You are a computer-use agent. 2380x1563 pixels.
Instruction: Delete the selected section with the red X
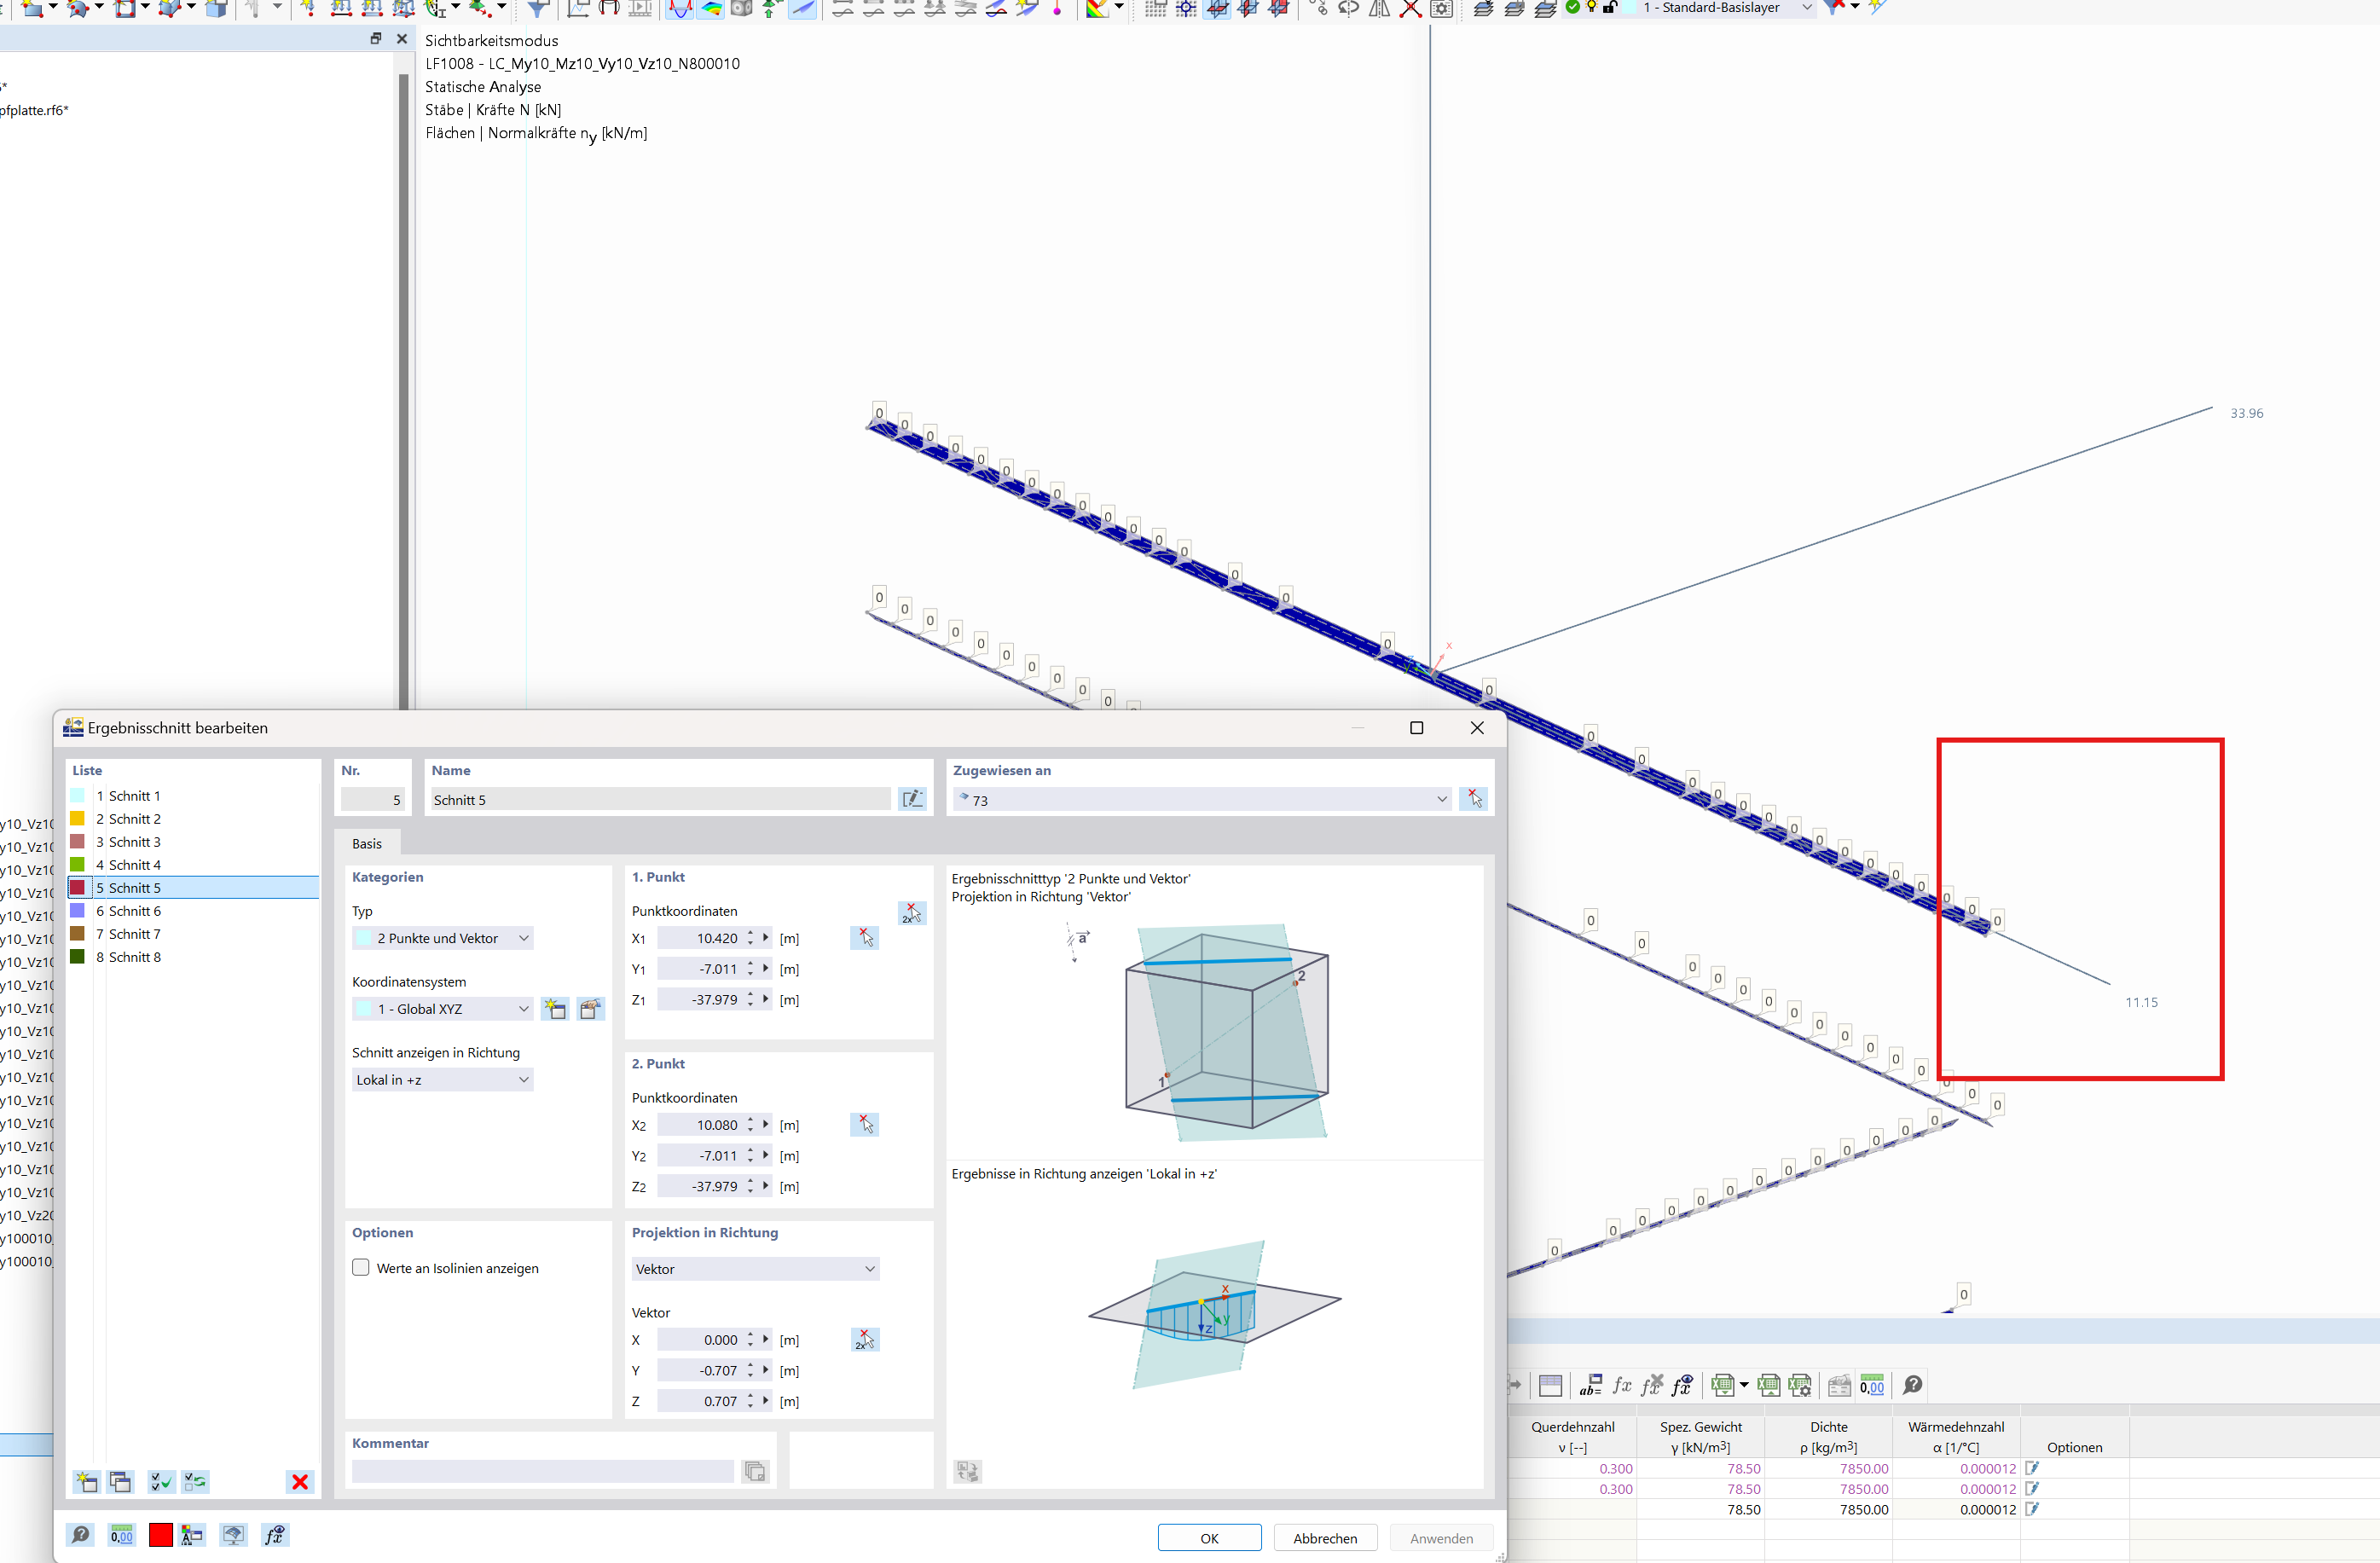click(x=299, y=1481)
